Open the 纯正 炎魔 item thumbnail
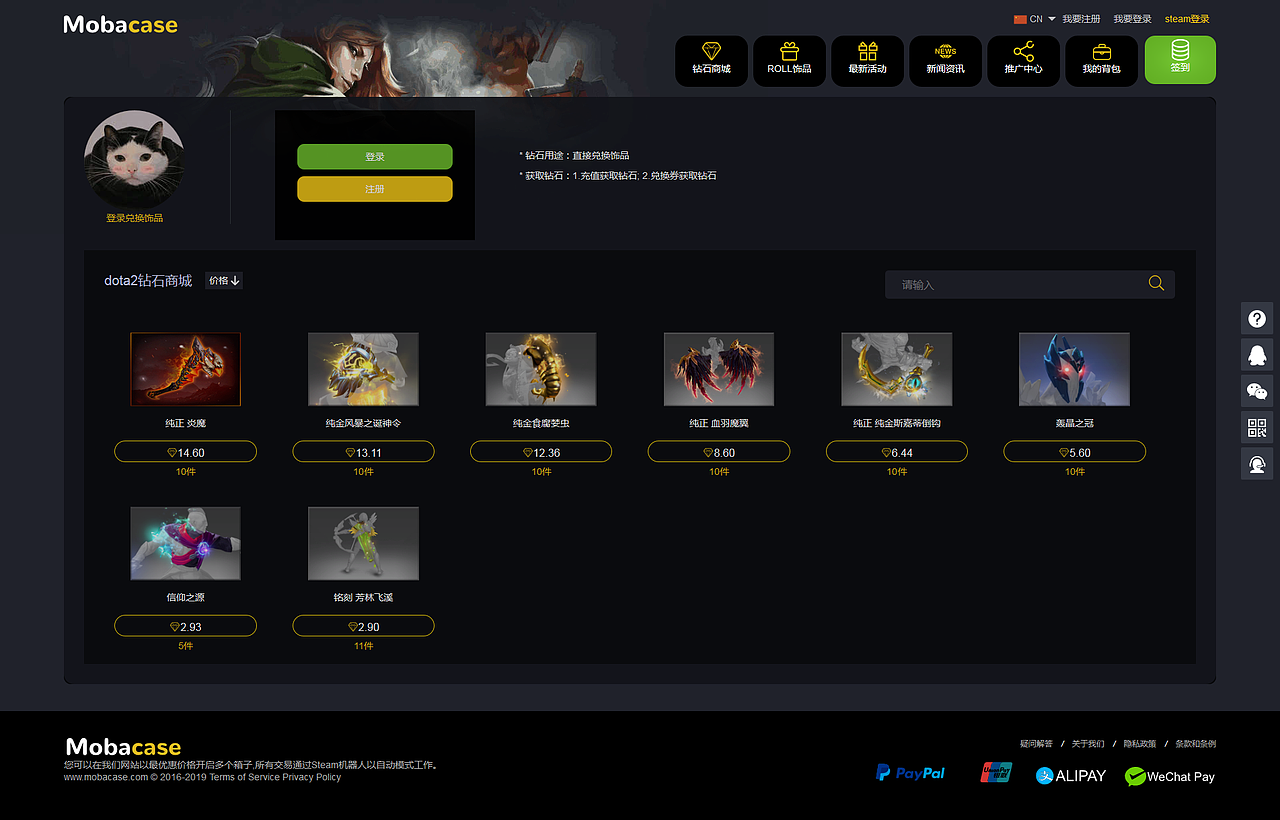Viewport: 1280px width, 820px height. (x=185, y=369)
